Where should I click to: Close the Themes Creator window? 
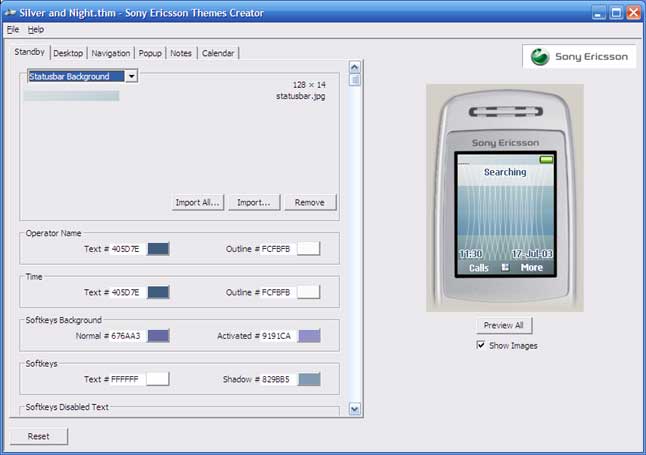tap(634, 13)
